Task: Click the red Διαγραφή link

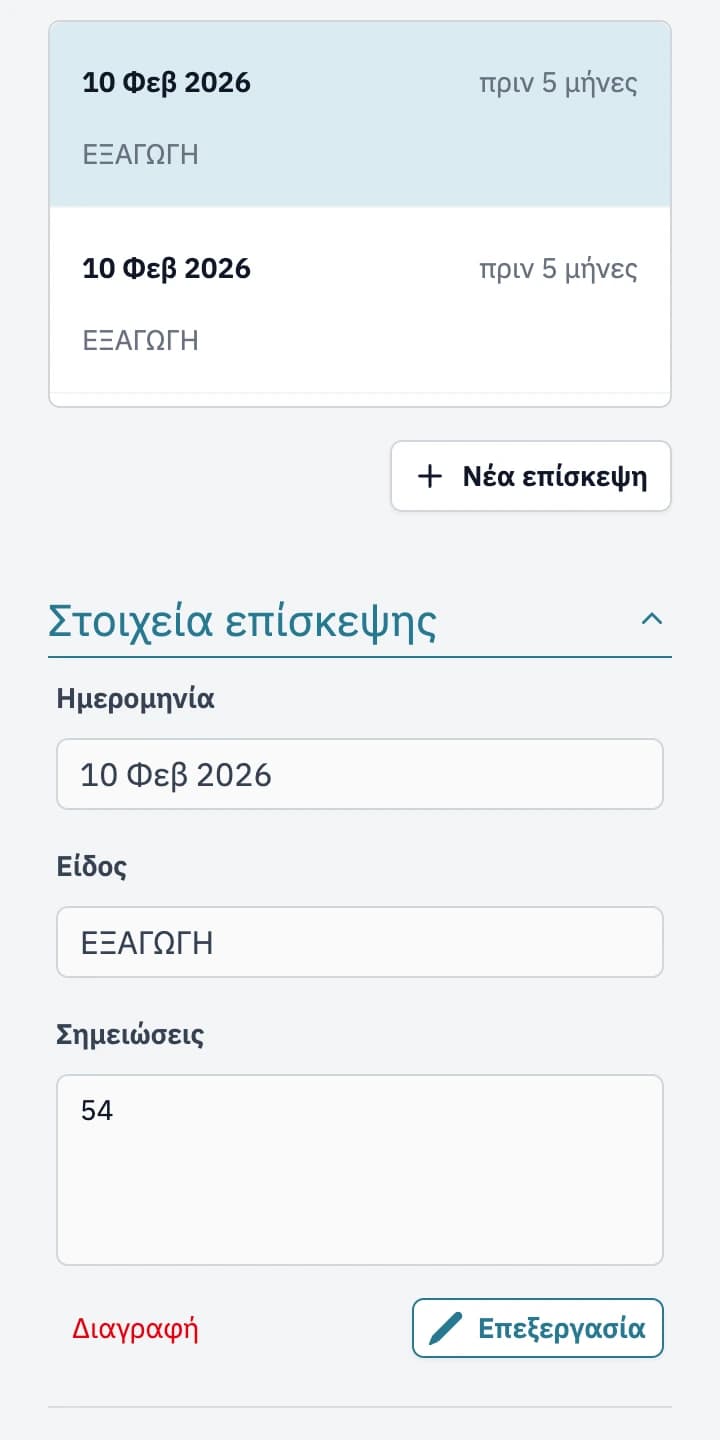Action: [x=135, y=1329]
